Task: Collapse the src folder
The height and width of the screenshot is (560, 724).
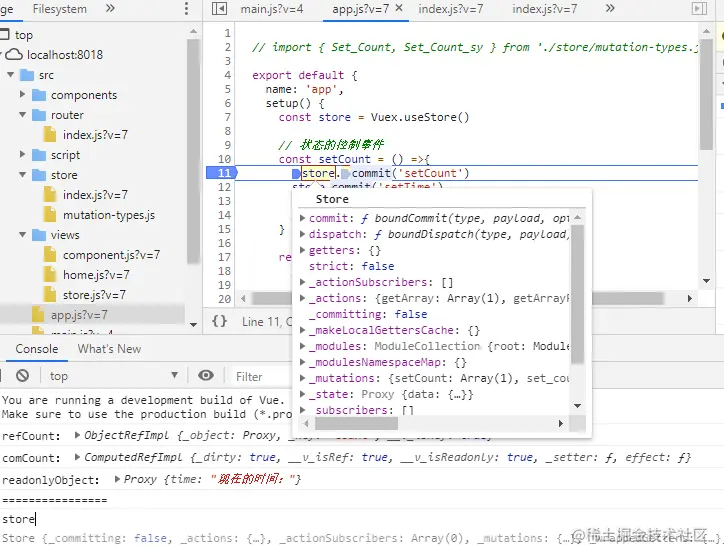Action: 11,74
